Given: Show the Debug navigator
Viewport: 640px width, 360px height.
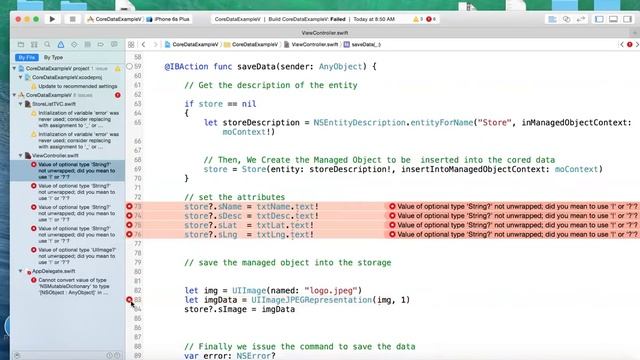Looking at the screenshot, I should click(x=87, y=44).
